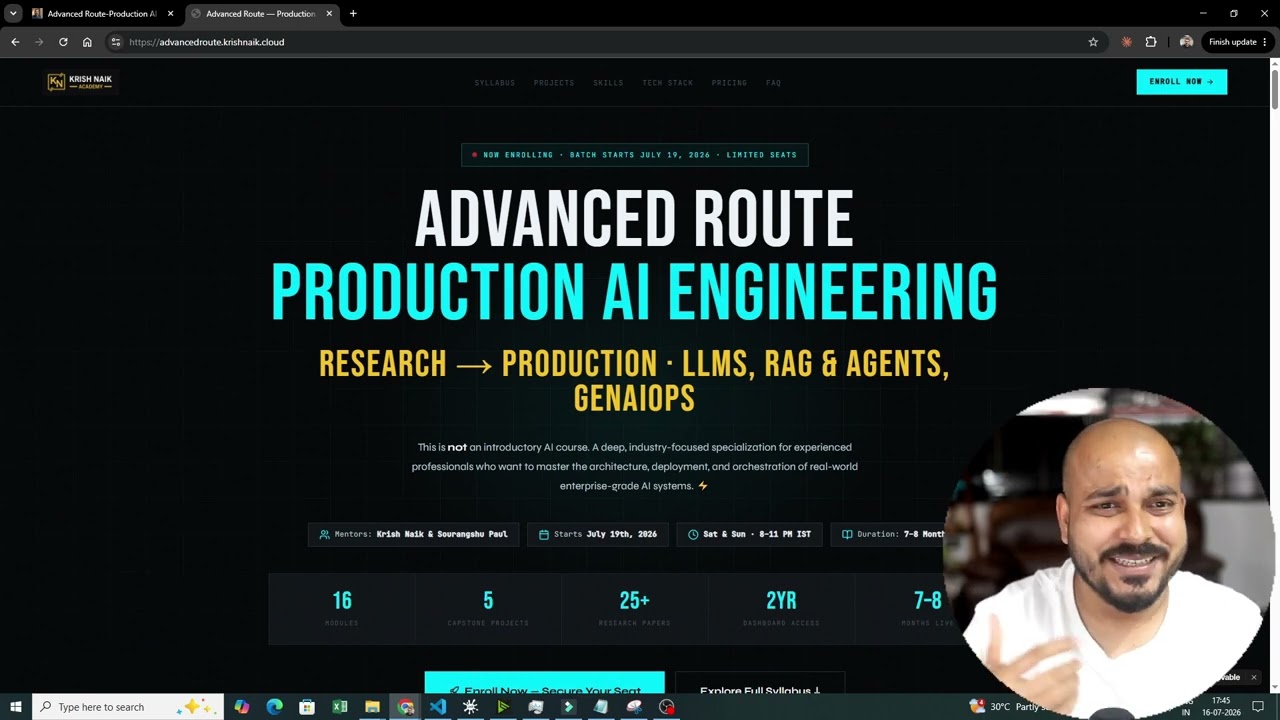The image size is (1280, 720).
Task: Select the second Advanced Route — Production tab
Action: 260,14
